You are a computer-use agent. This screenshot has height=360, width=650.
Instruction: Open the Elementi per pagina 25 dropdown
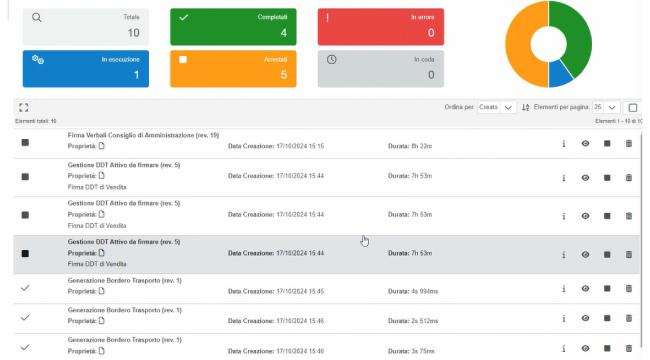click(x=606, y=107)
